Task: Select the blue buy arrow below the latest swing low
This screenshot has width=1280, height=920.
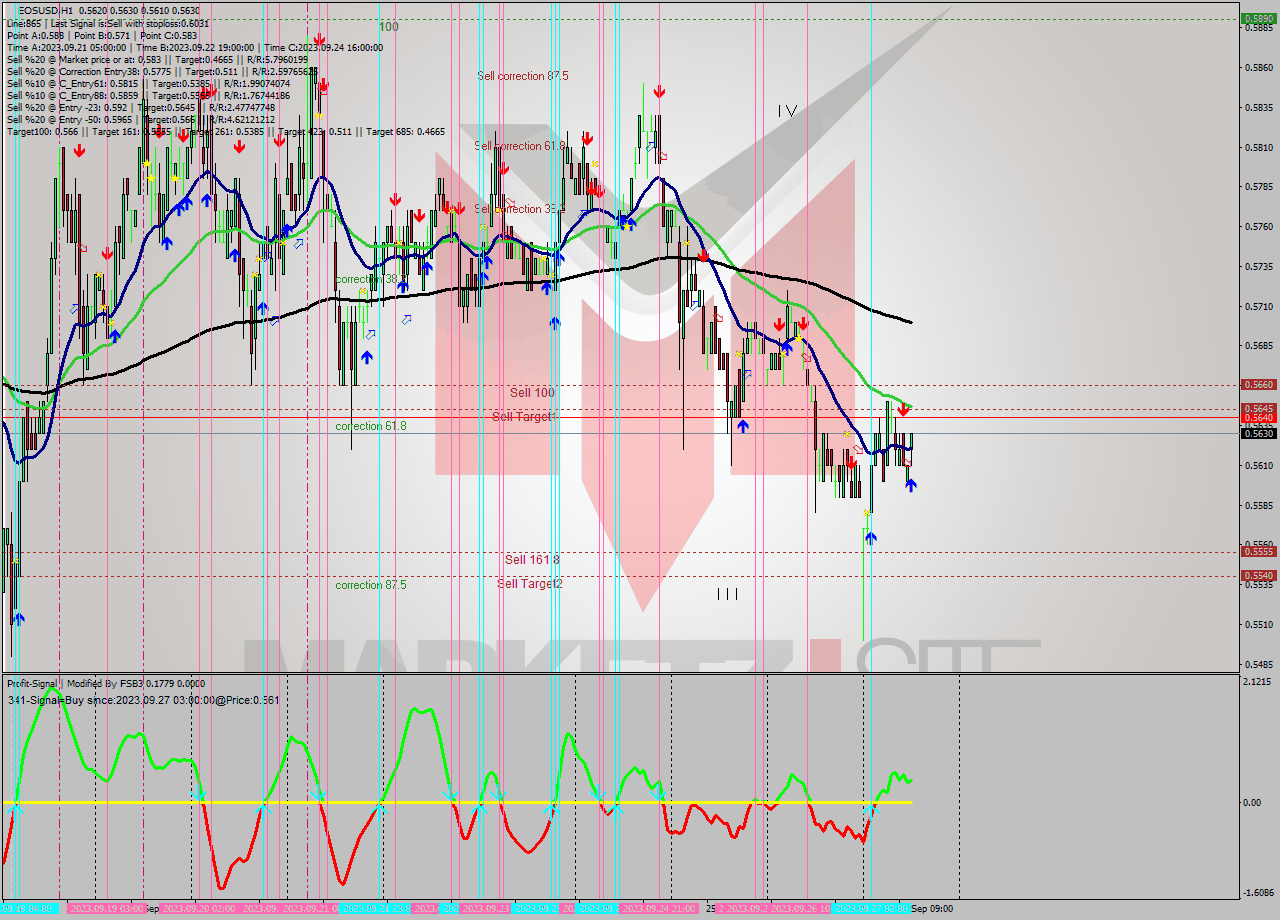Action: click(871, 537)
